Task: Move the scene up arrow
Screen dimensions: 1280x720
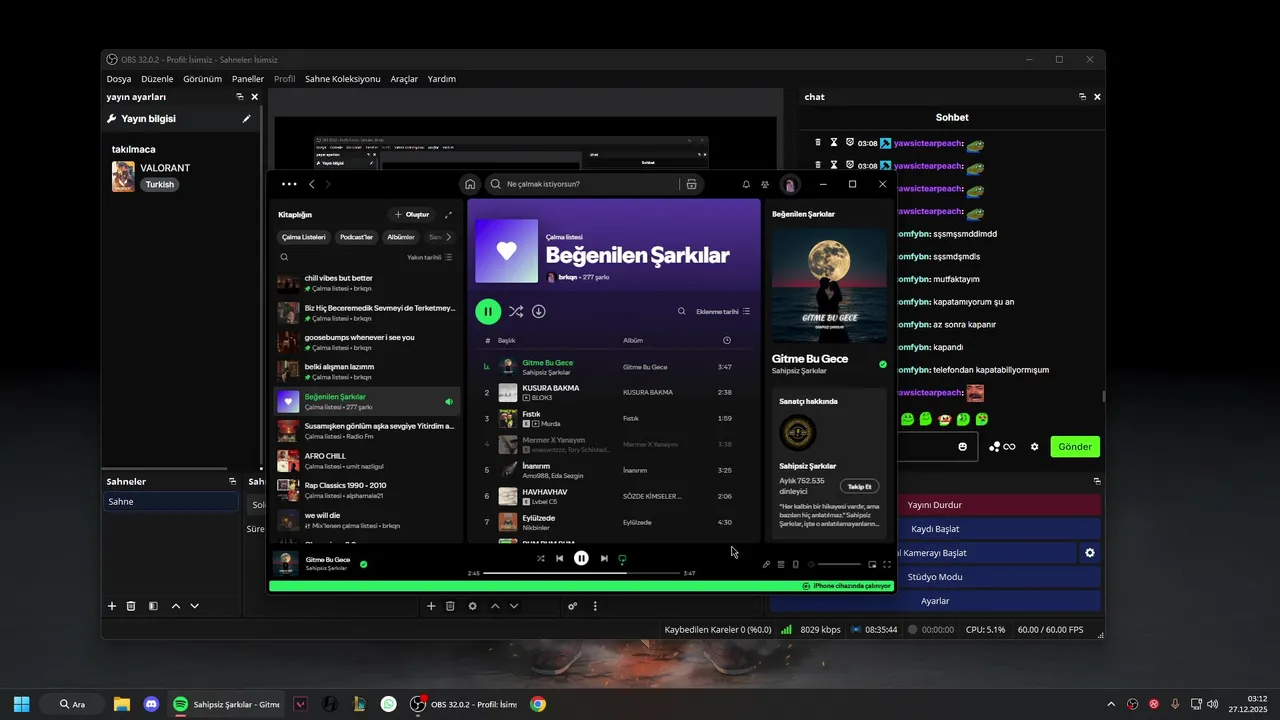Action: pos(176,606)
